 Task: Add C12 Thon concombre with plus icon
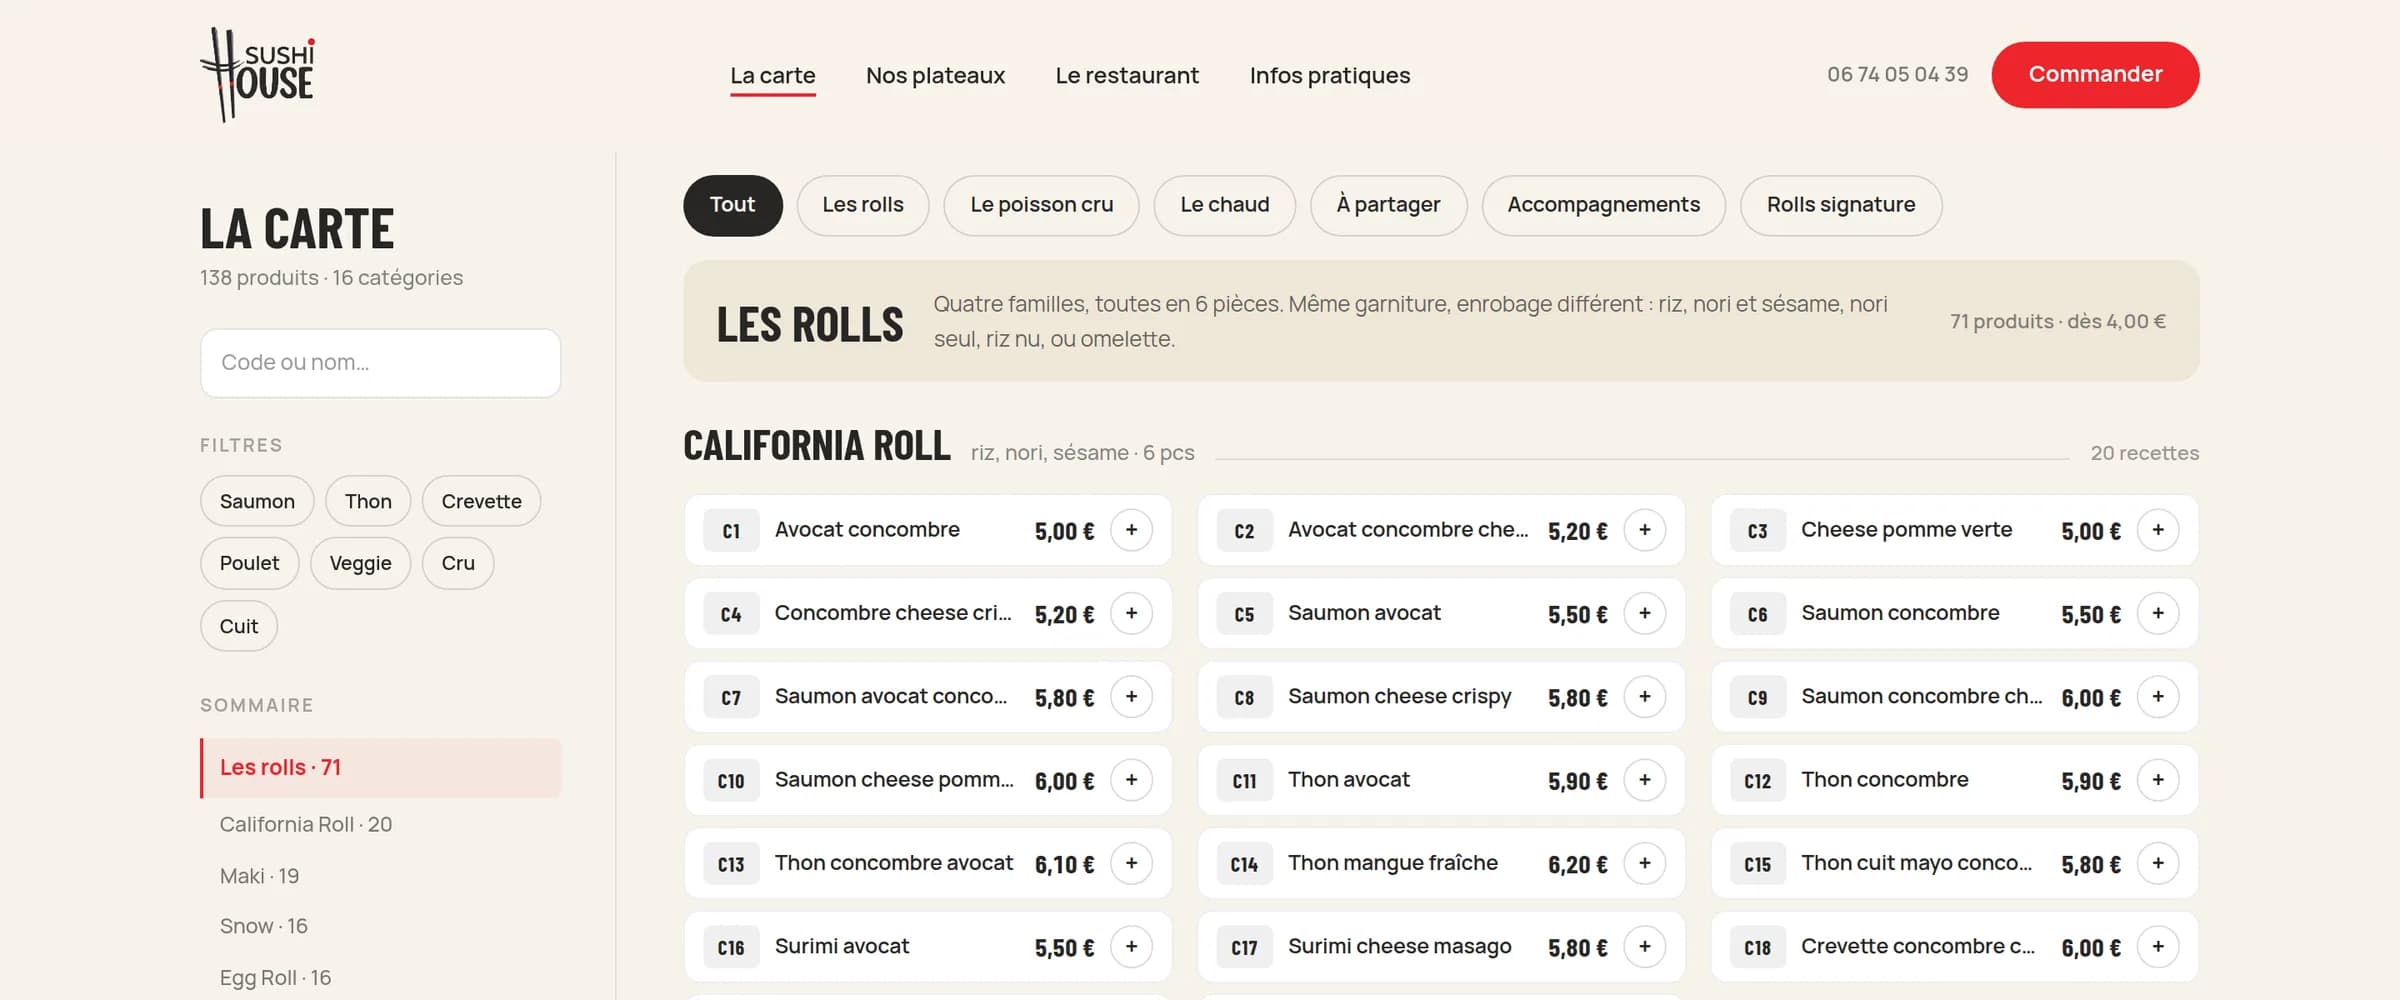(2158, 780)
